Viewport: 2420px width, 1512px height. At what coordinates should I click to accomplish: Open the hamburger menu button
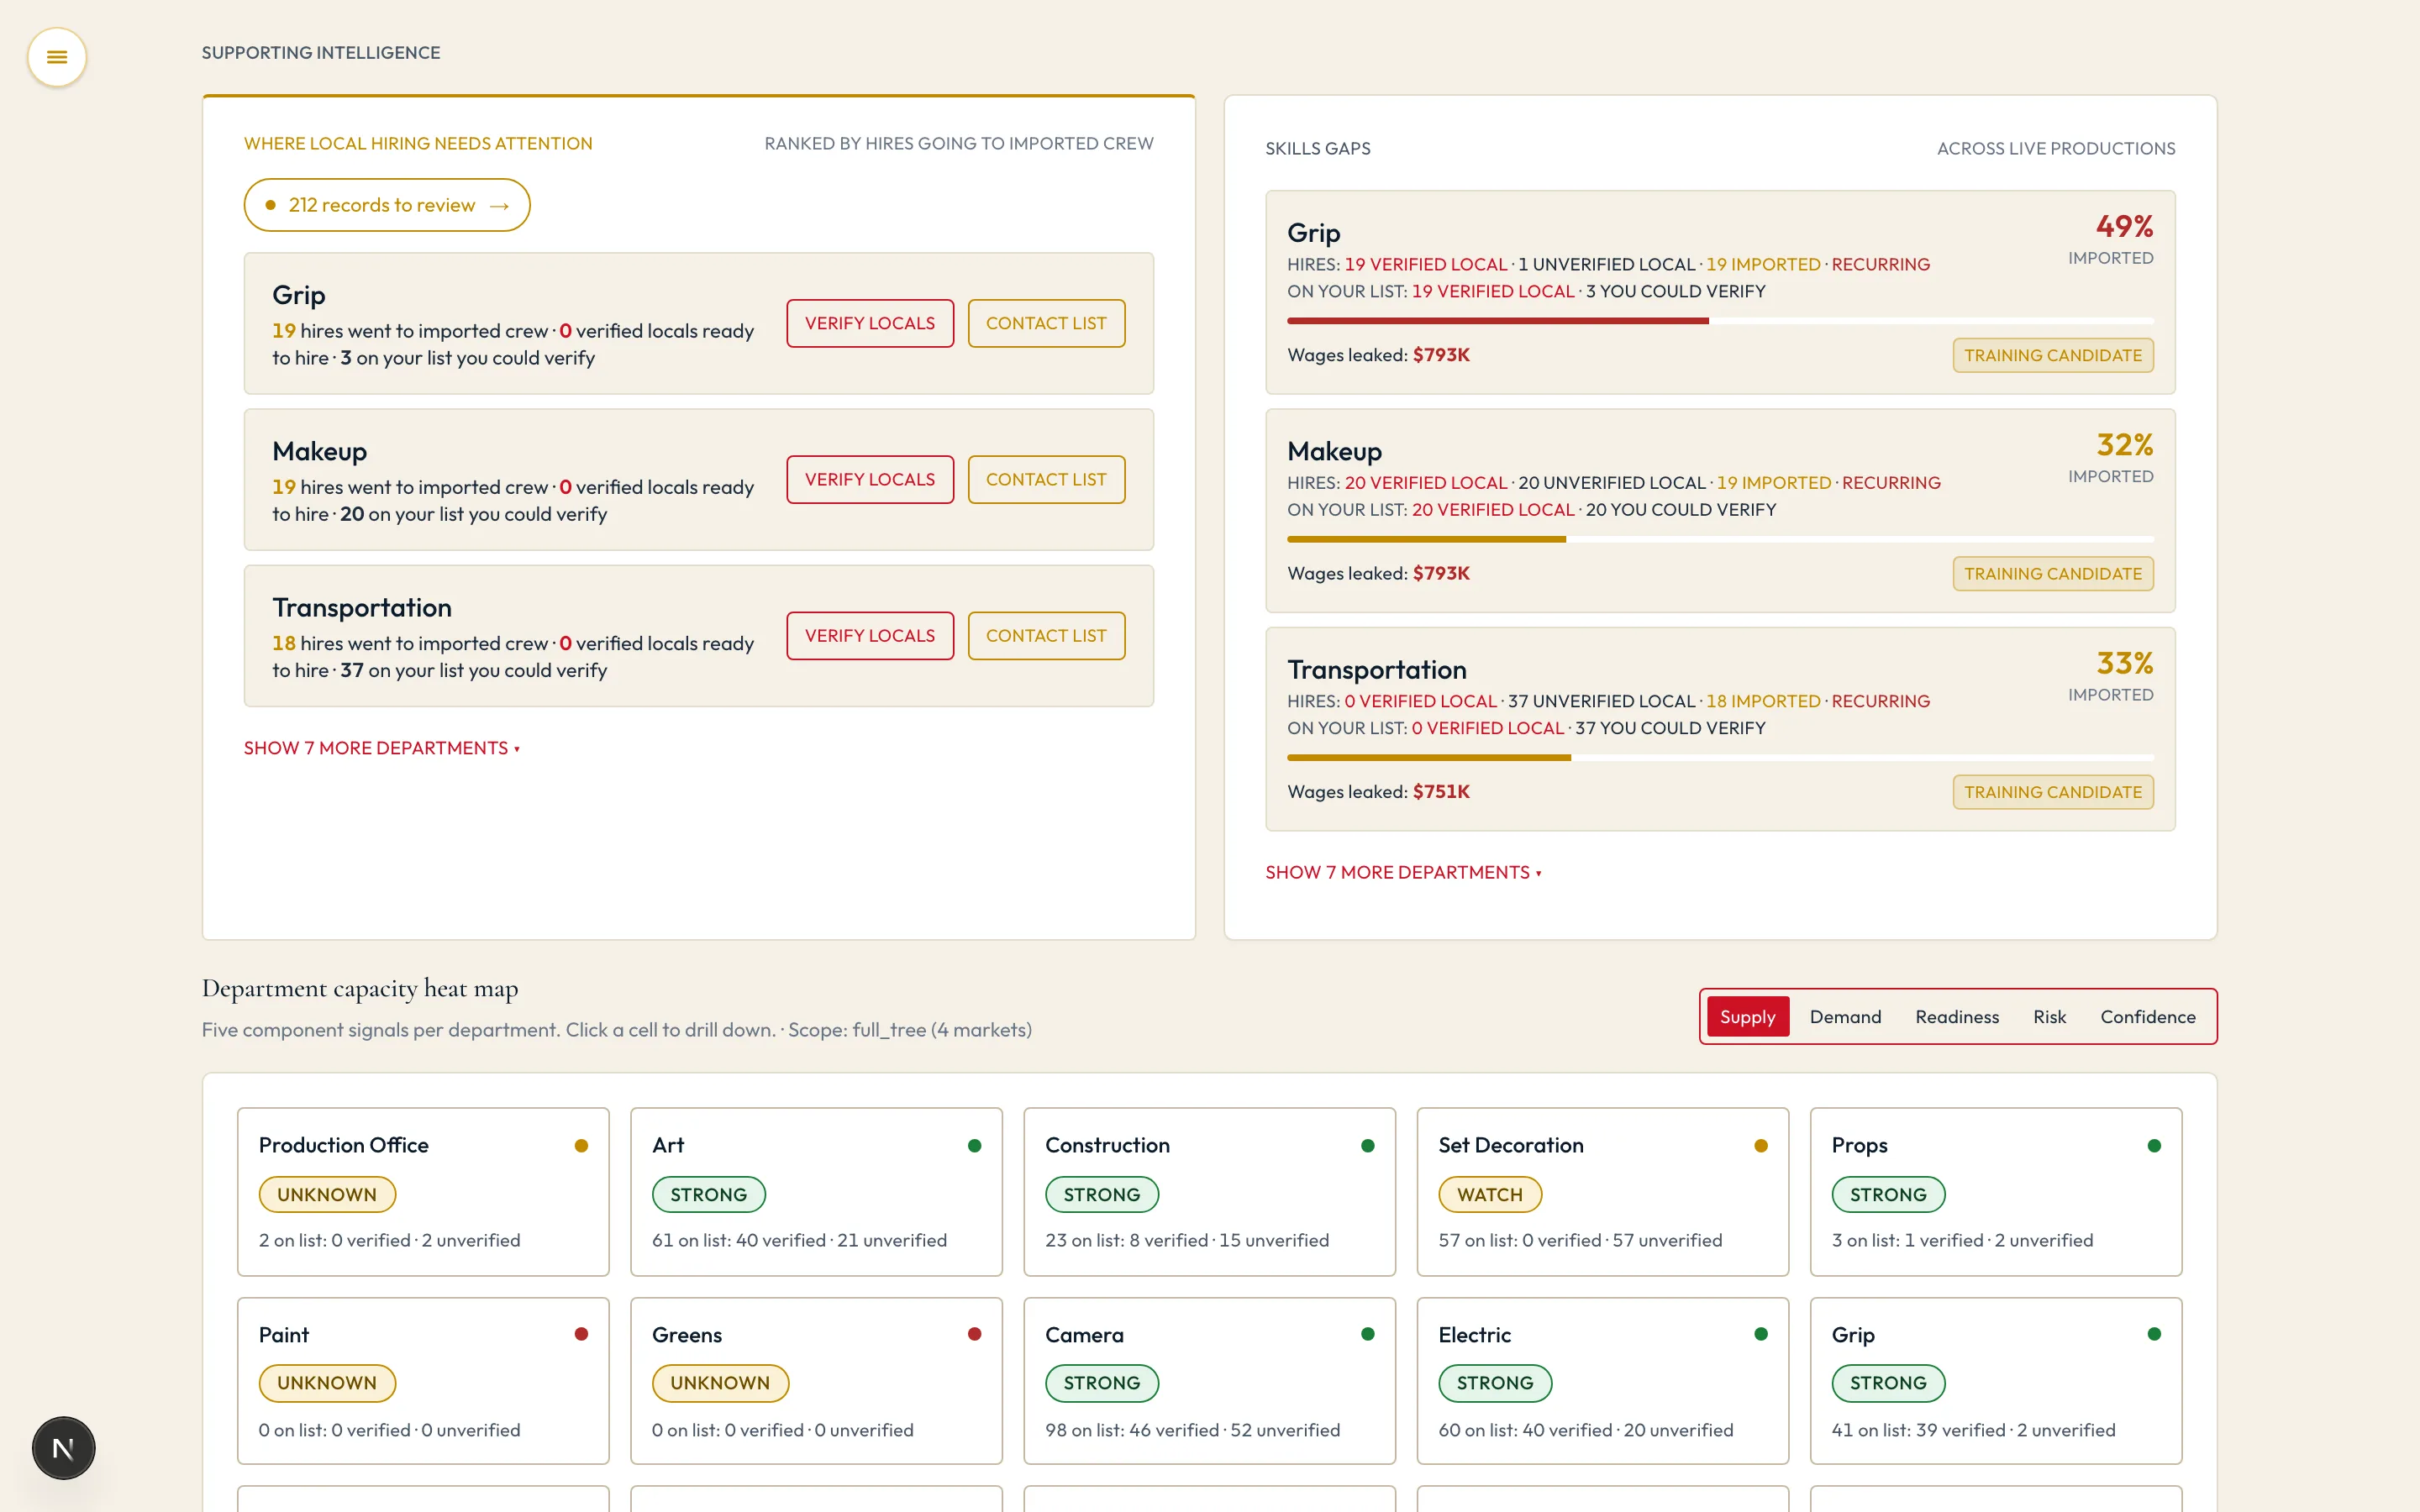[x=57, y=57]
